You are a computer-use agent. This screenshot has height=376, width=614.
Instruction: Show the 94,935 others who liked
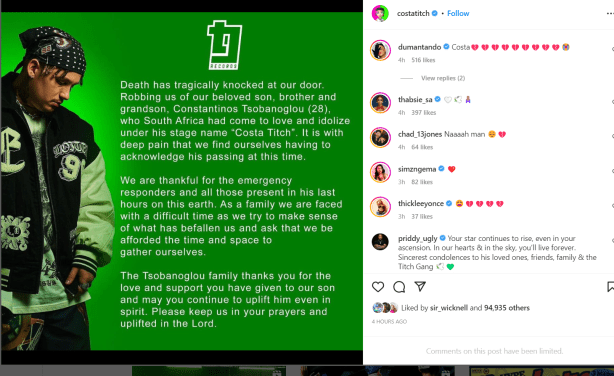pyautogui.click(x=507, y=308)
